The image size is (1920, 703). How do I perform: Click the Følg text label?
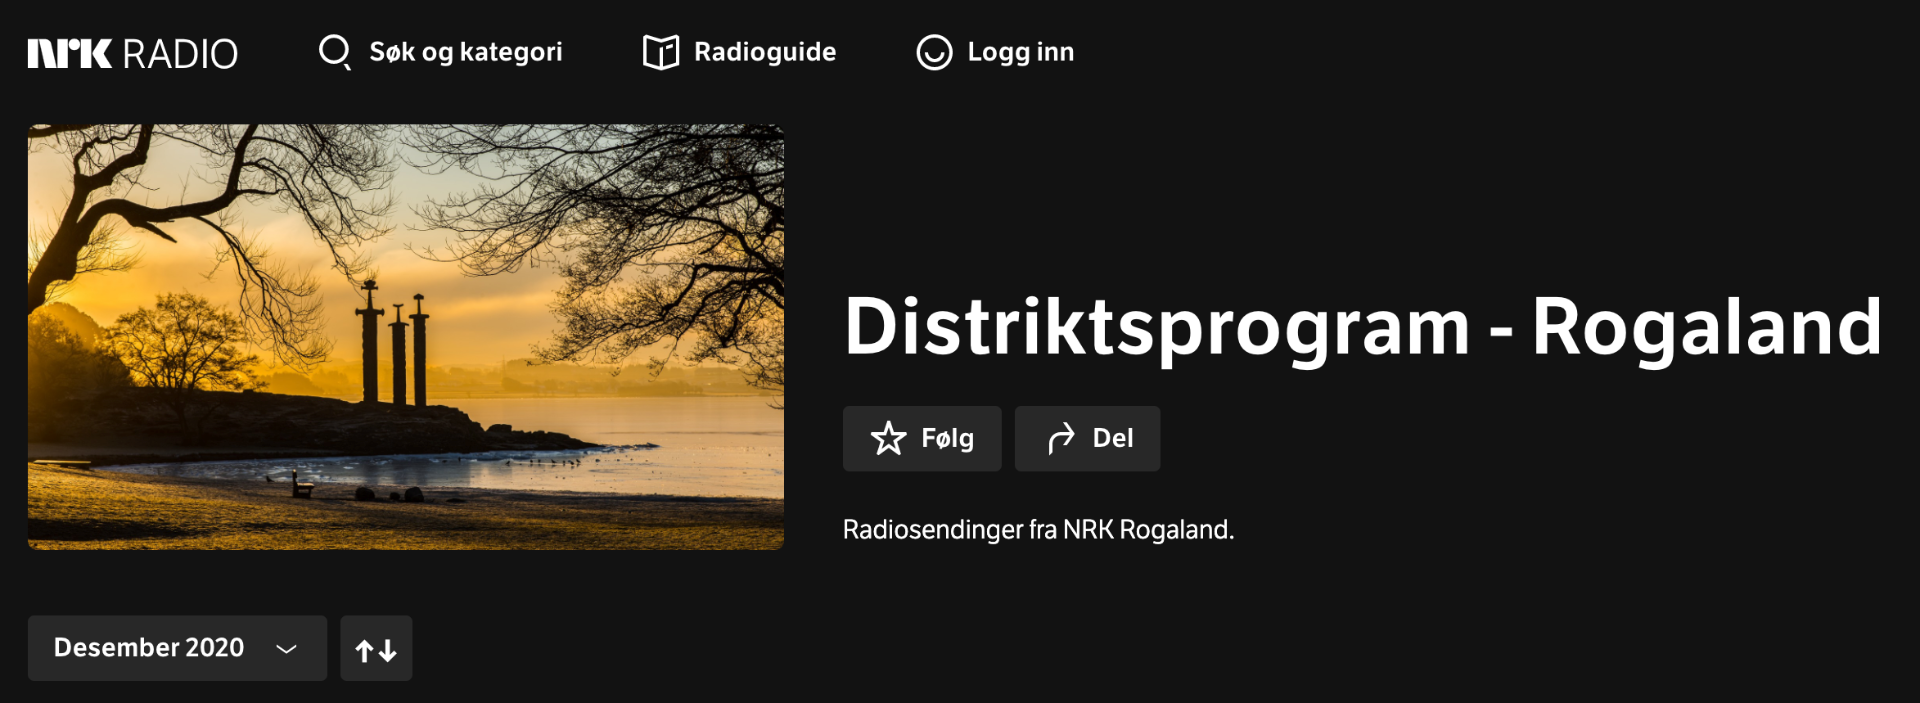(x=947, y=438)
